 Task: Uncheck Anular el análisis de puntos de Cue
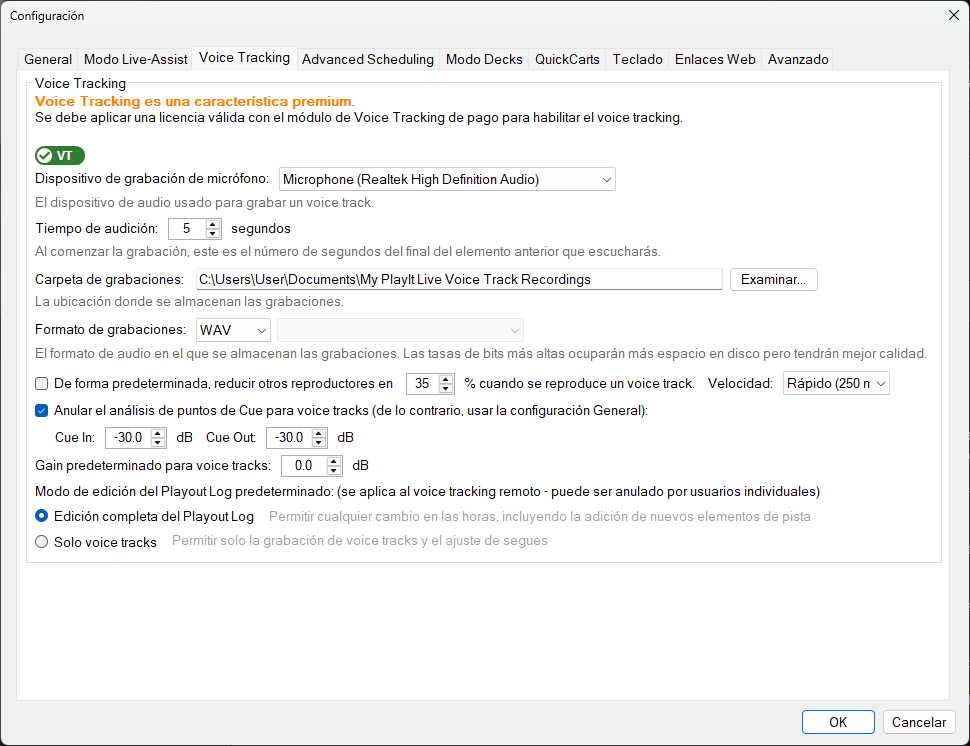pyautogui.click(x=41, y=411)
